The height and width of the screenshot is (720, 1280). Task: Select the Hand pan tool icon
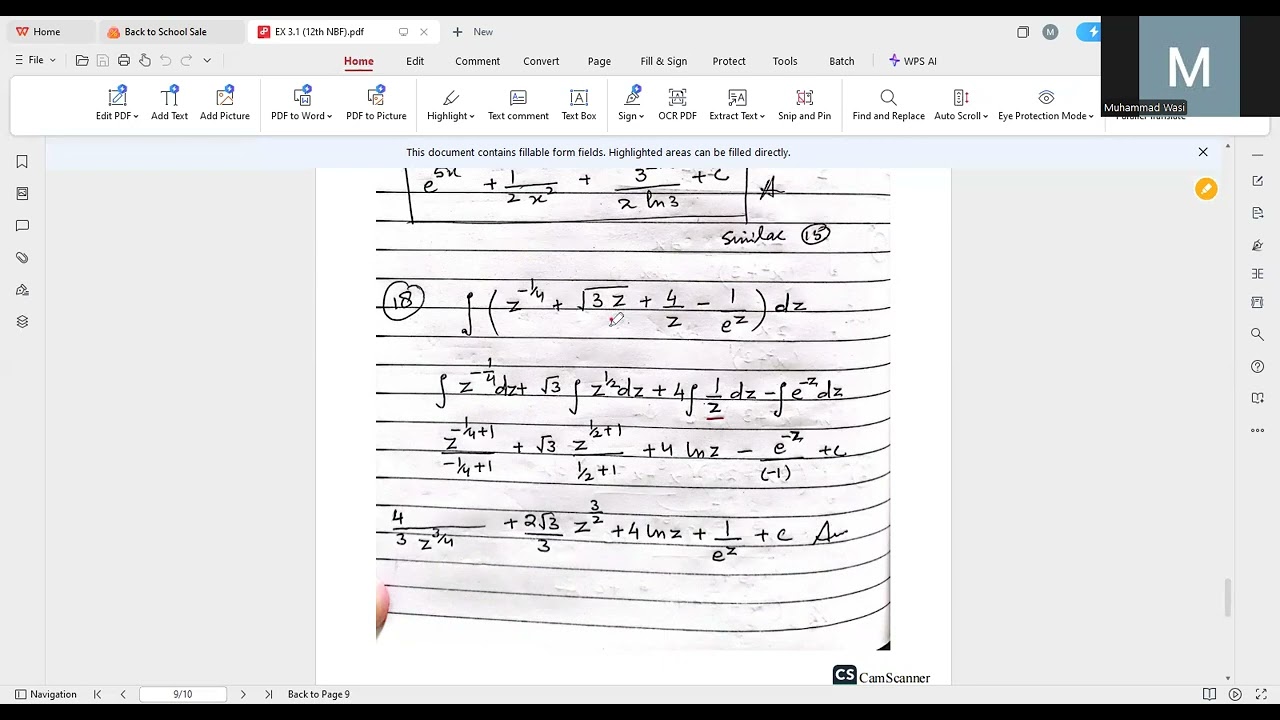pos(145,60)
